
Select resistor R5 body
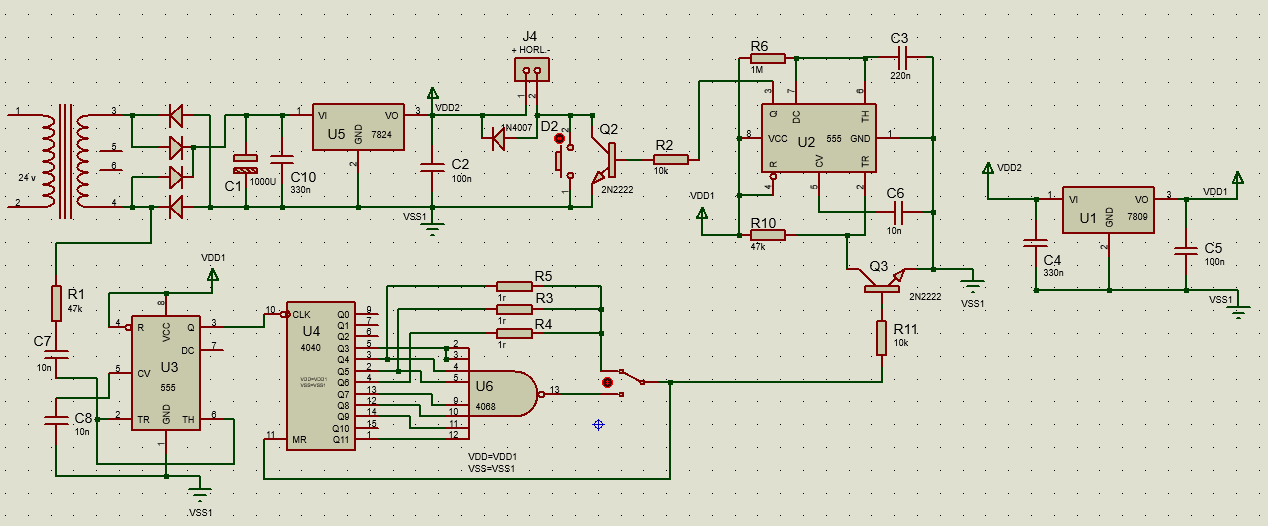click(514, 286)
